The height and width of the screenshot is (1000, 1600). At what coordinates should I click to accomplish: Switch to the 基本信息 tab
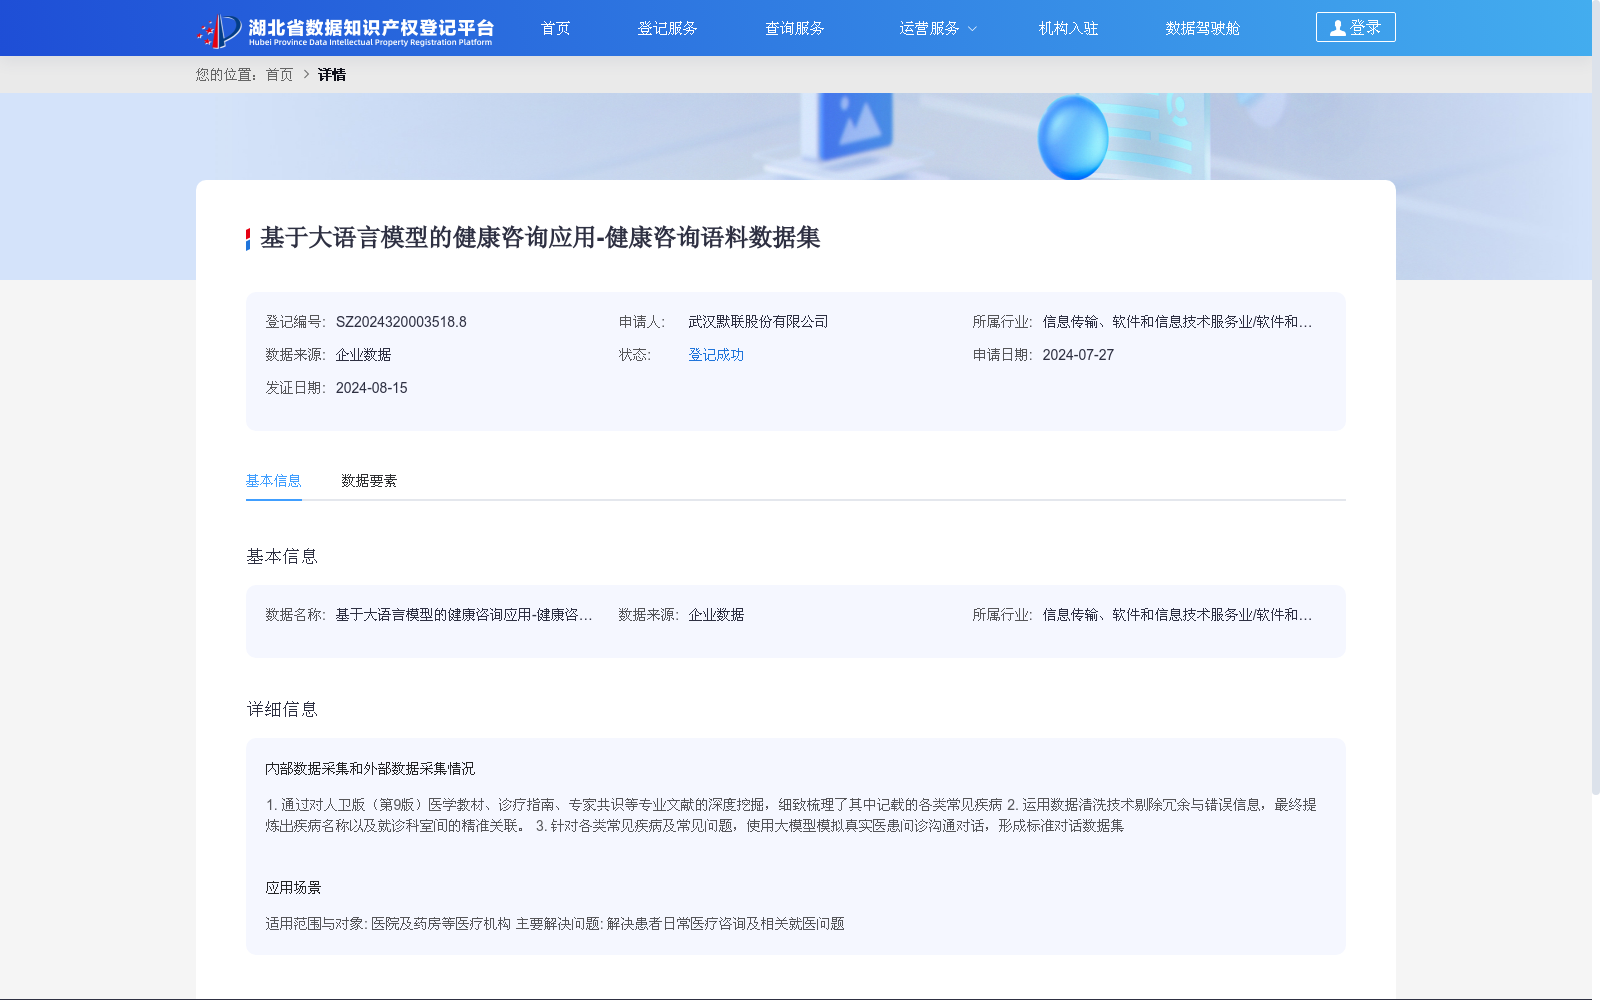[274, 481]
